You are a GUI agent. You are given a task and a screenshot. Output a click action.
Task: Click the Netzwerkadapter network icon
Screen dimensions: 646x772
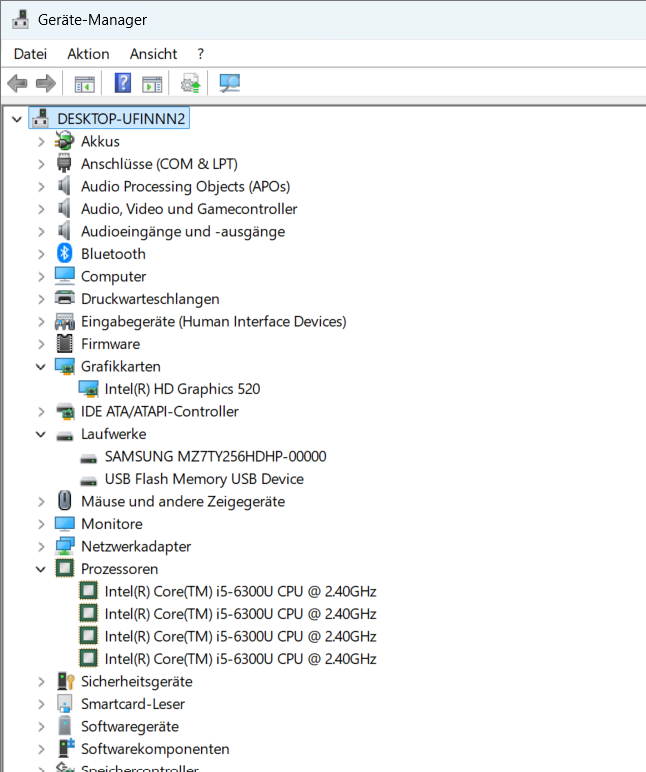(x=65, y=546)
